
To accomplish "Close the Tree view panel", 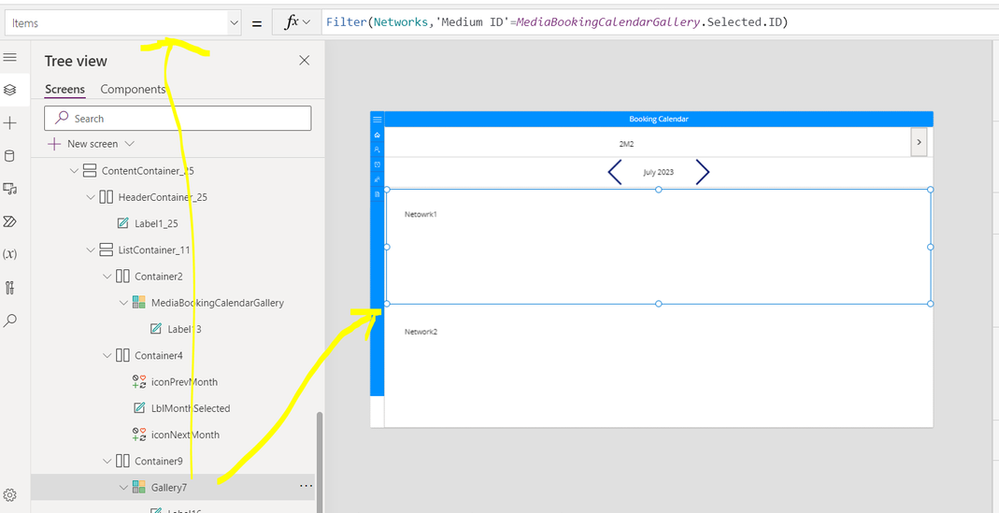I will [x=305, y=61].
